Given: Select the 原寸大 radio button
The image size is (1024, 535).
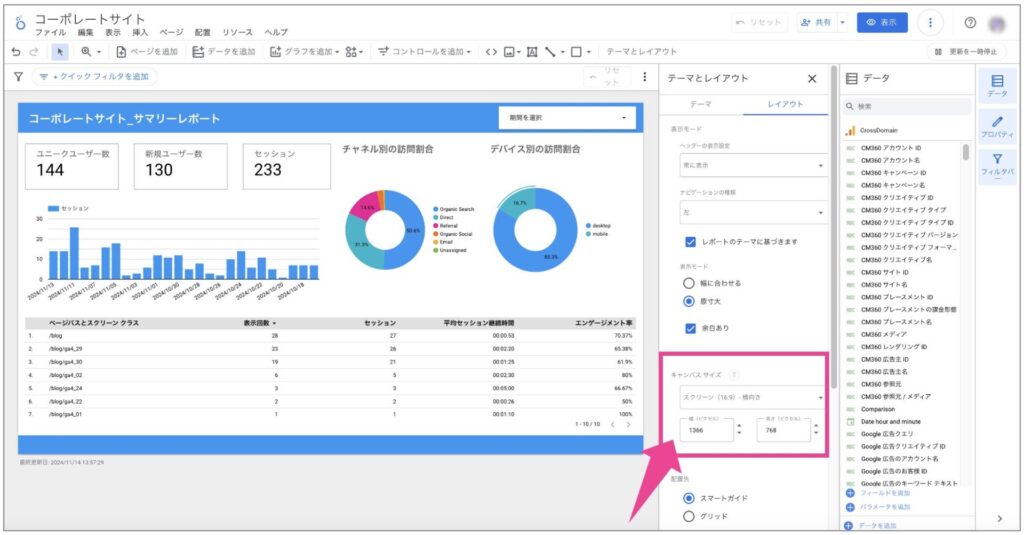Looking at the screenshot, I should click(688, 302).
